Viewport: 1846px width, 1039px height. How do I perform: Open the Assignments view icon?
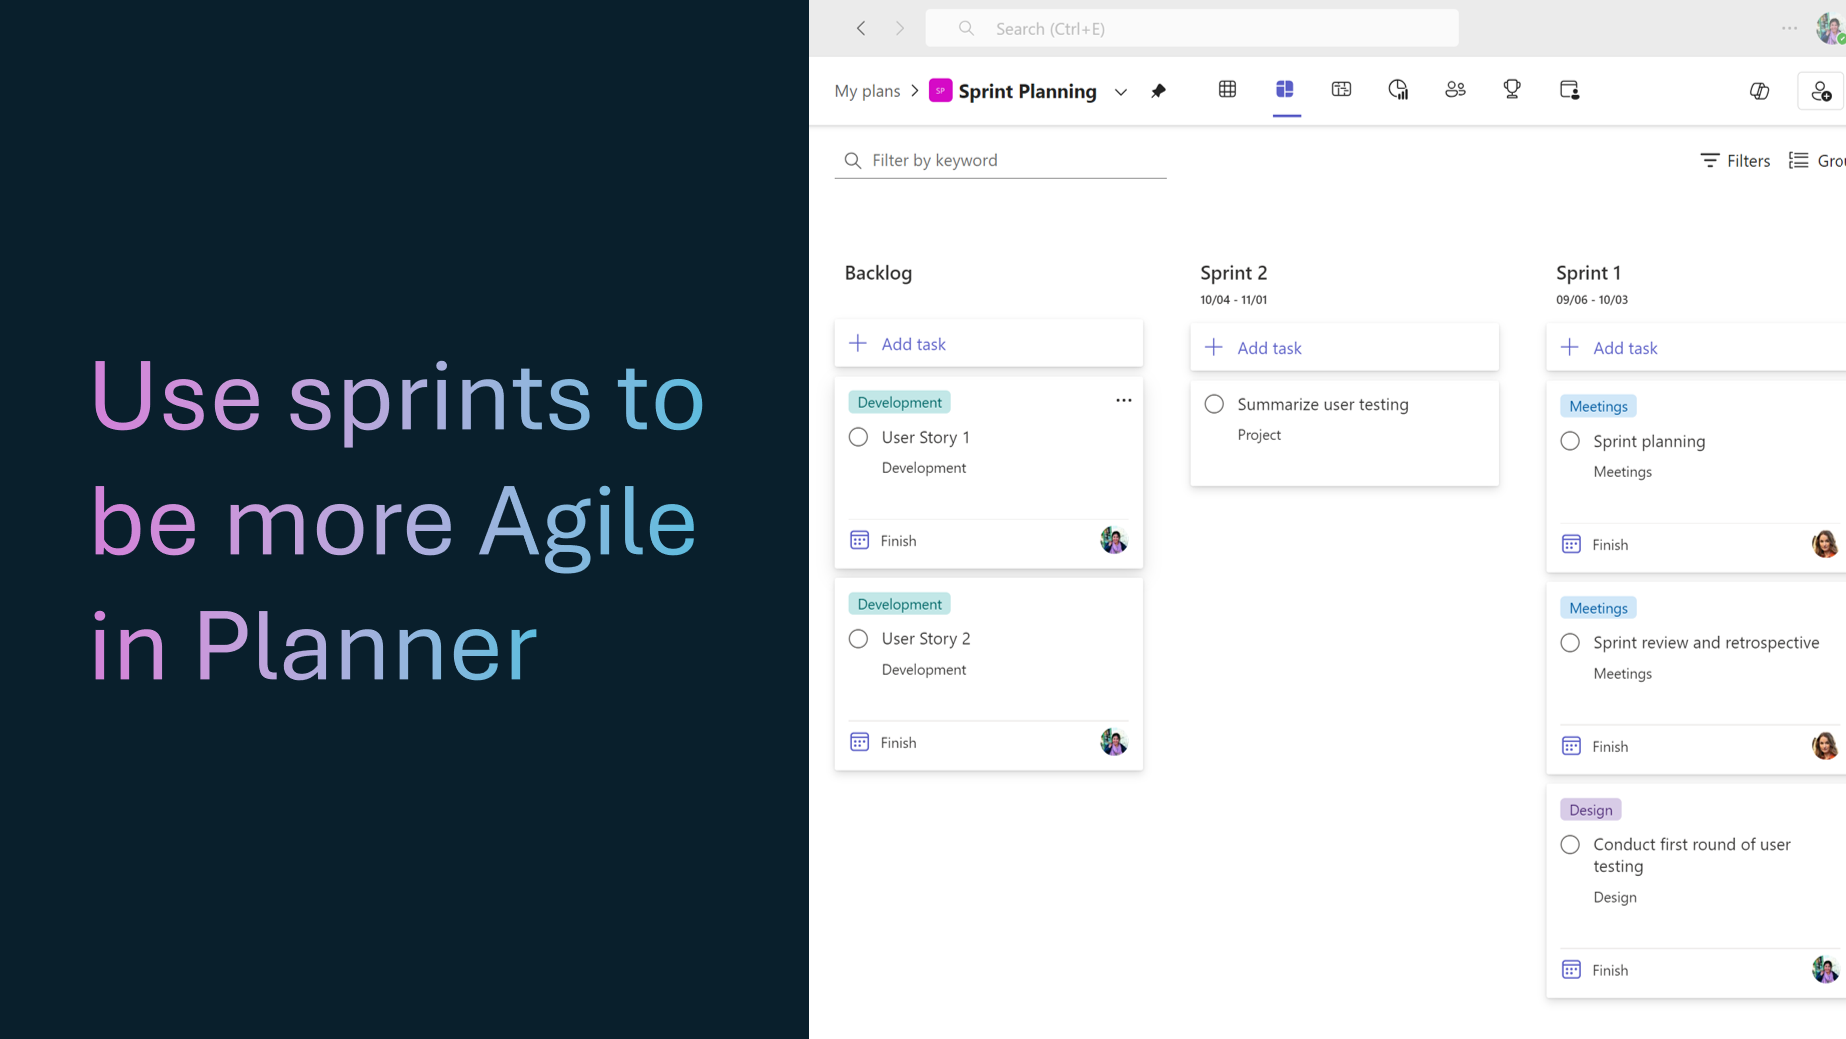(1569, 90)
